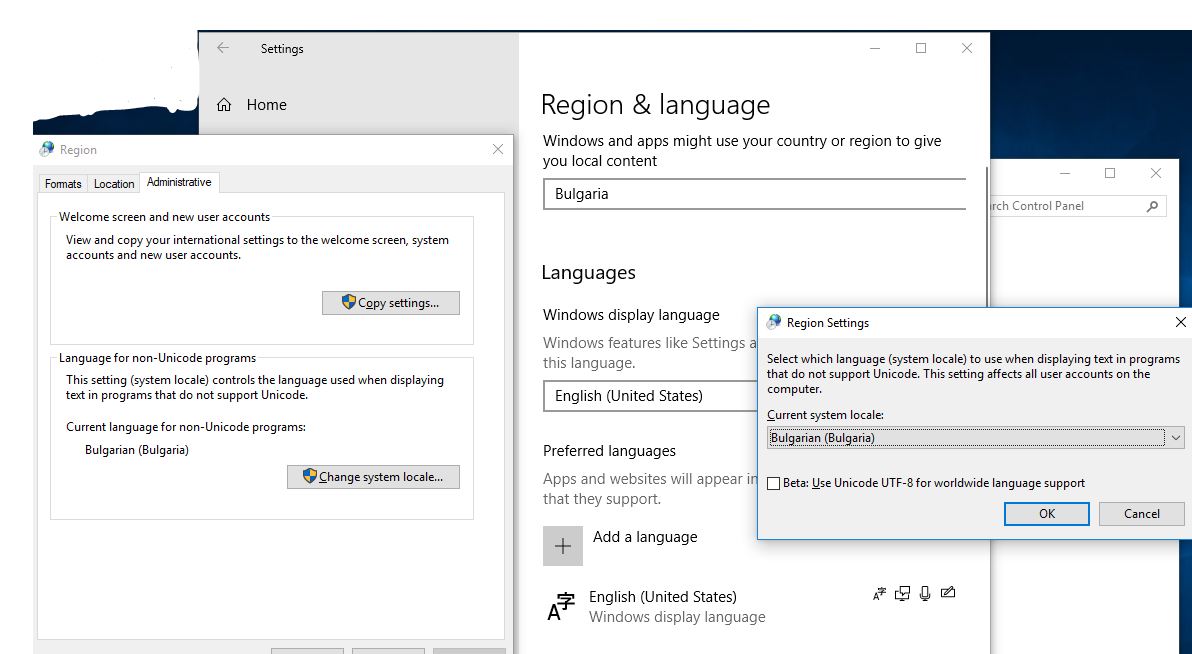Click the display language icon for English
Viewport: 1192px width, 654px height.
coord(879,593)
